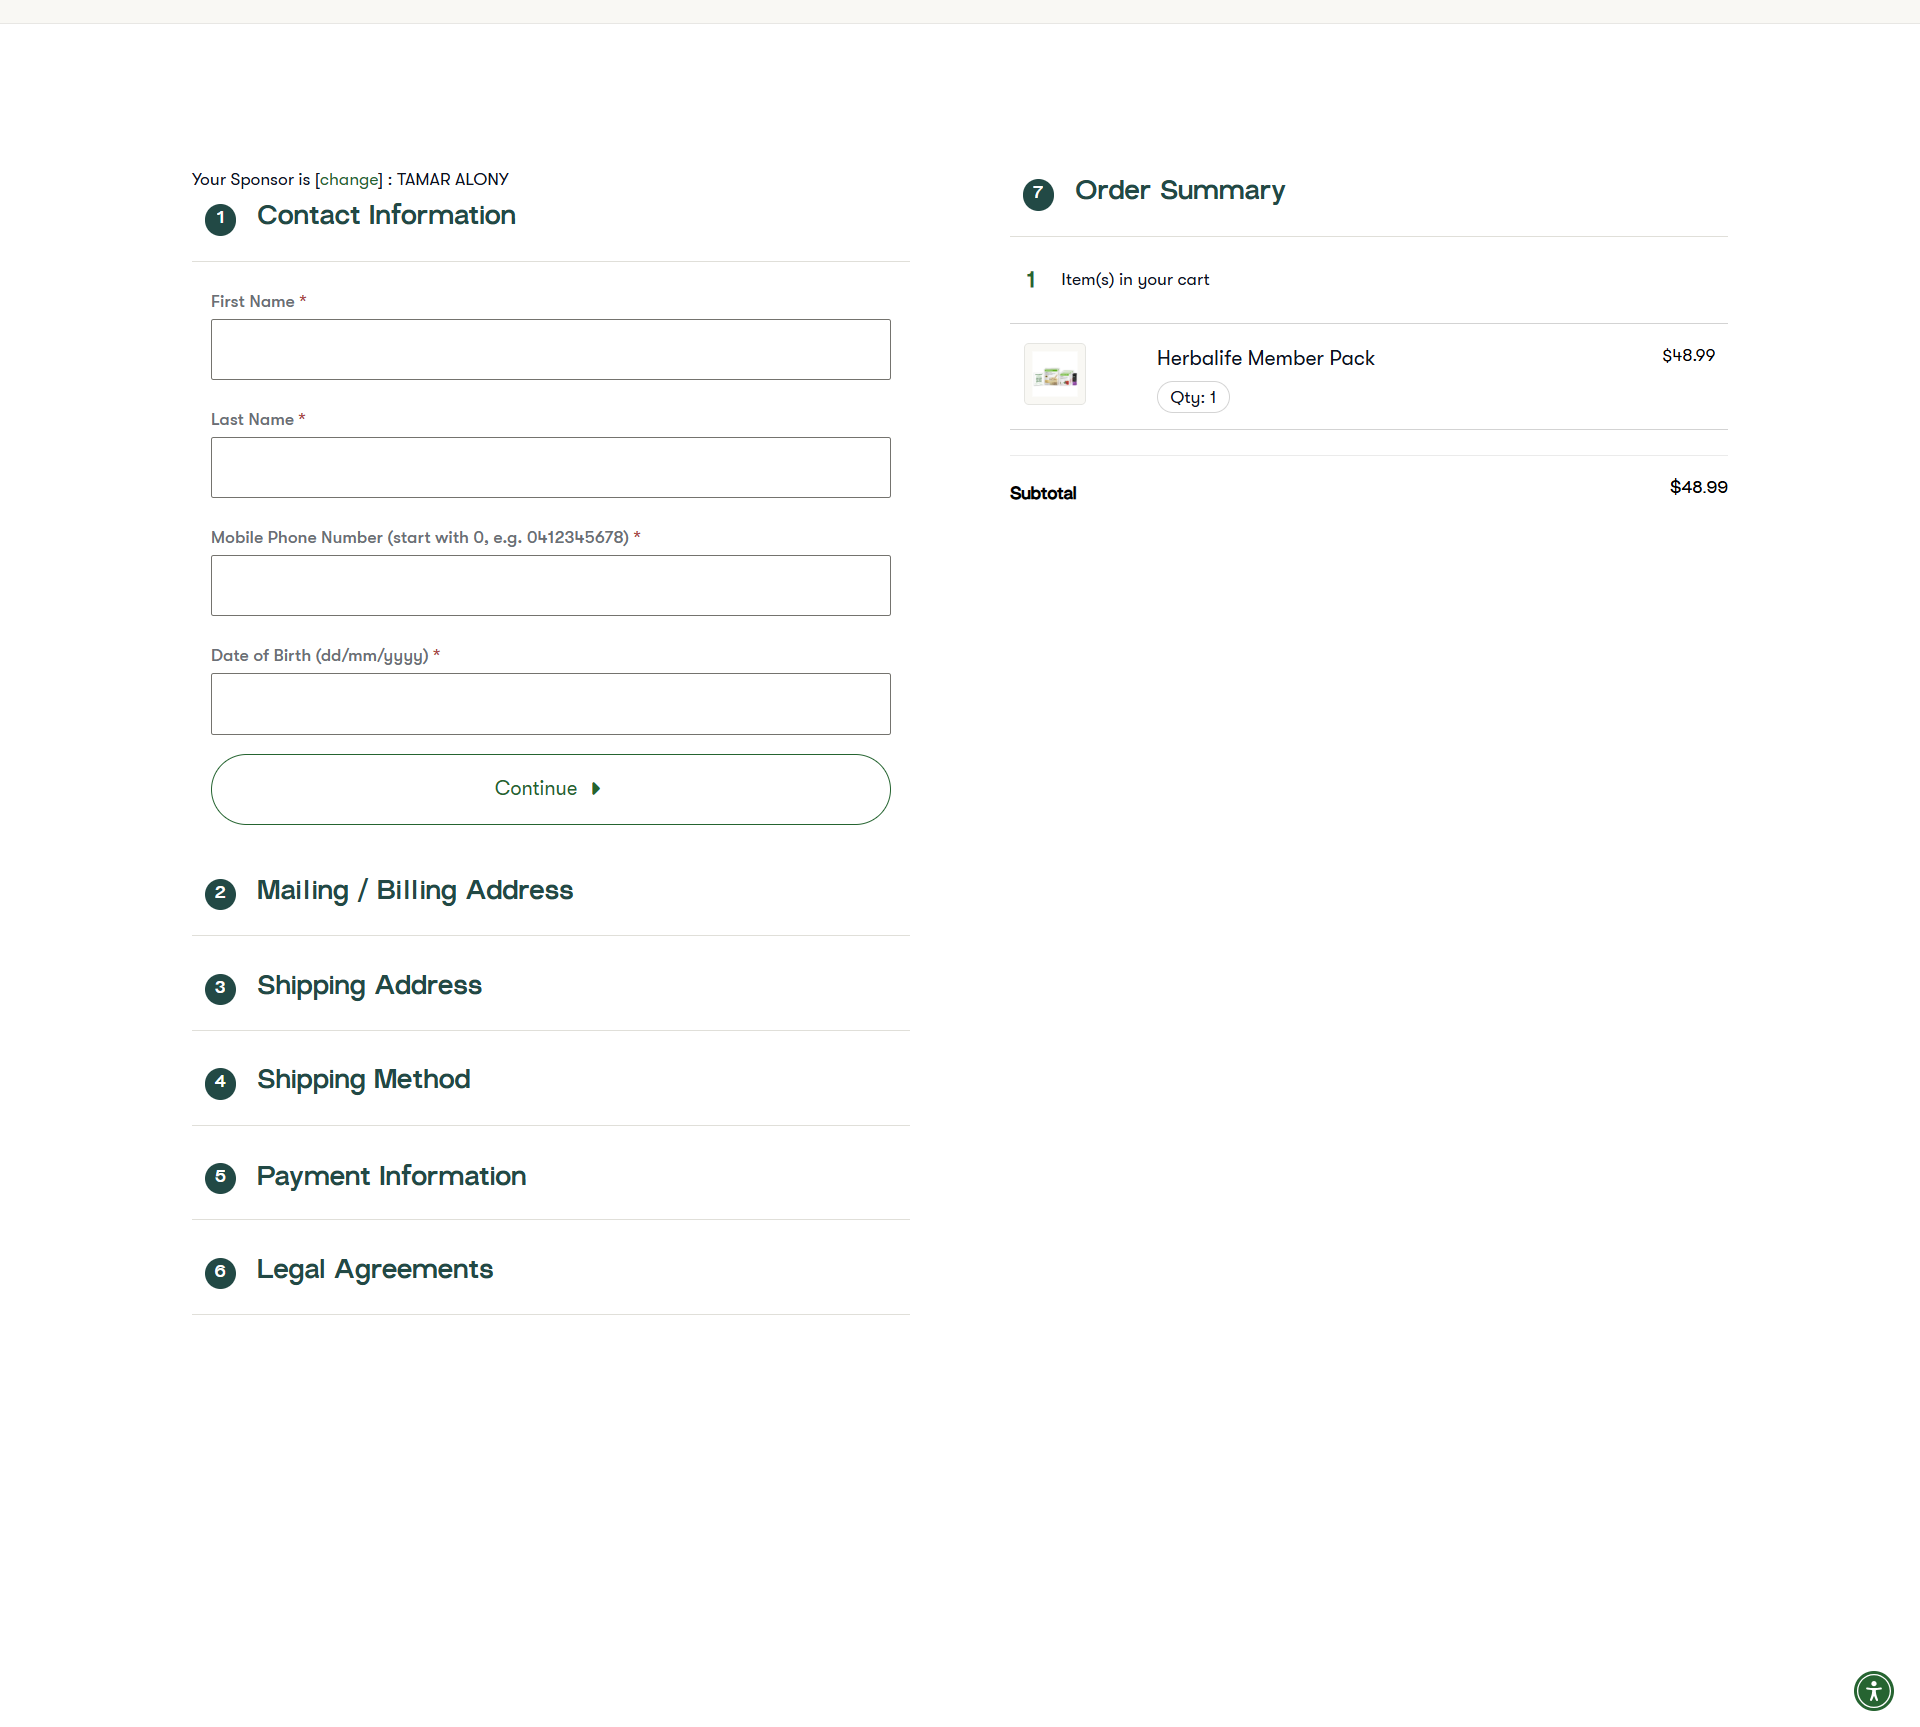Click the sponsor name TAMAR ALONY
1920x1727 pixels.
(453, 179)
